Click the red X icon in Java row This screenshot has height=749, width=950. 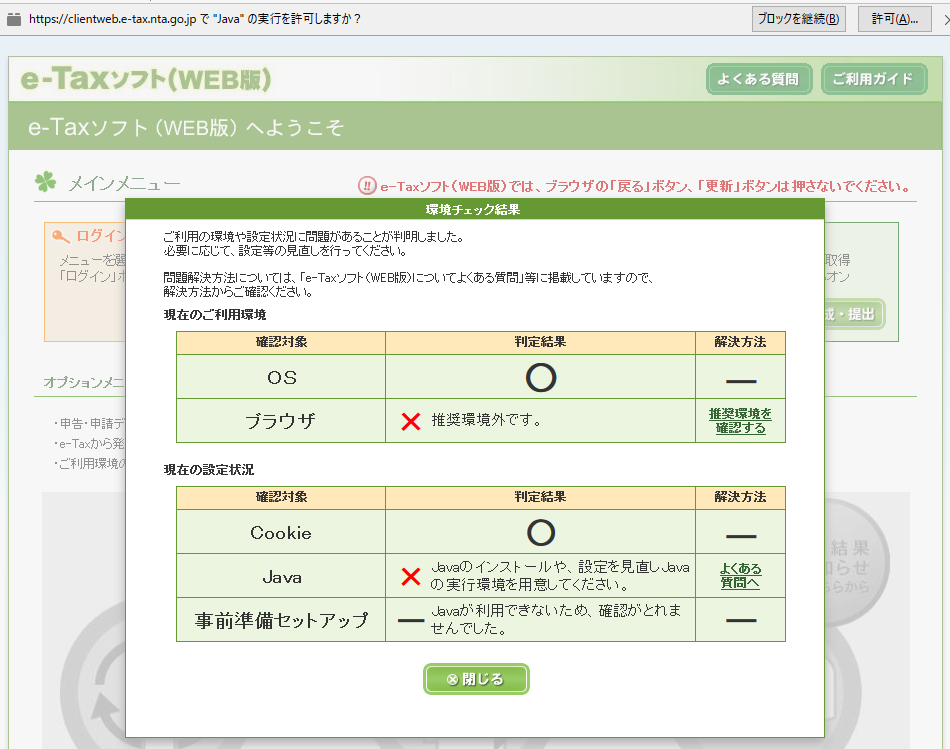pos(411,576)
